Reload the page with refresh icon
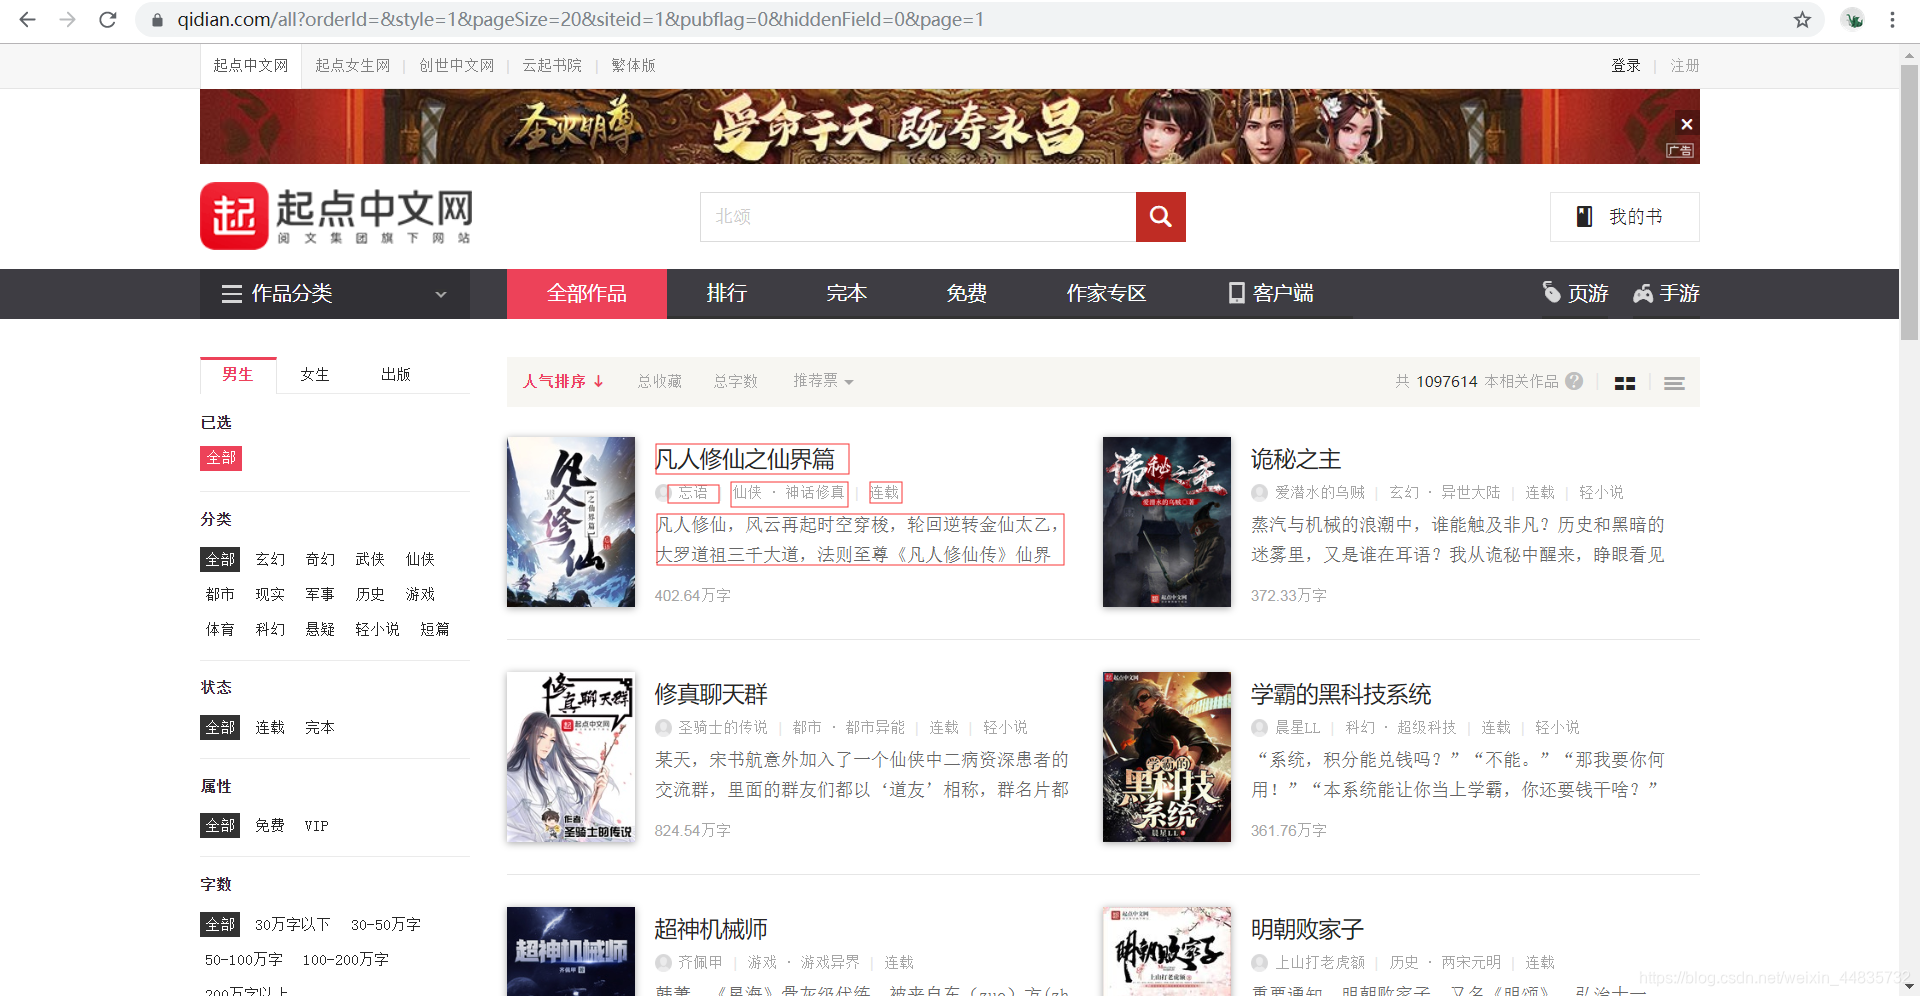1920x996 pixels. (x=108, y=19)
